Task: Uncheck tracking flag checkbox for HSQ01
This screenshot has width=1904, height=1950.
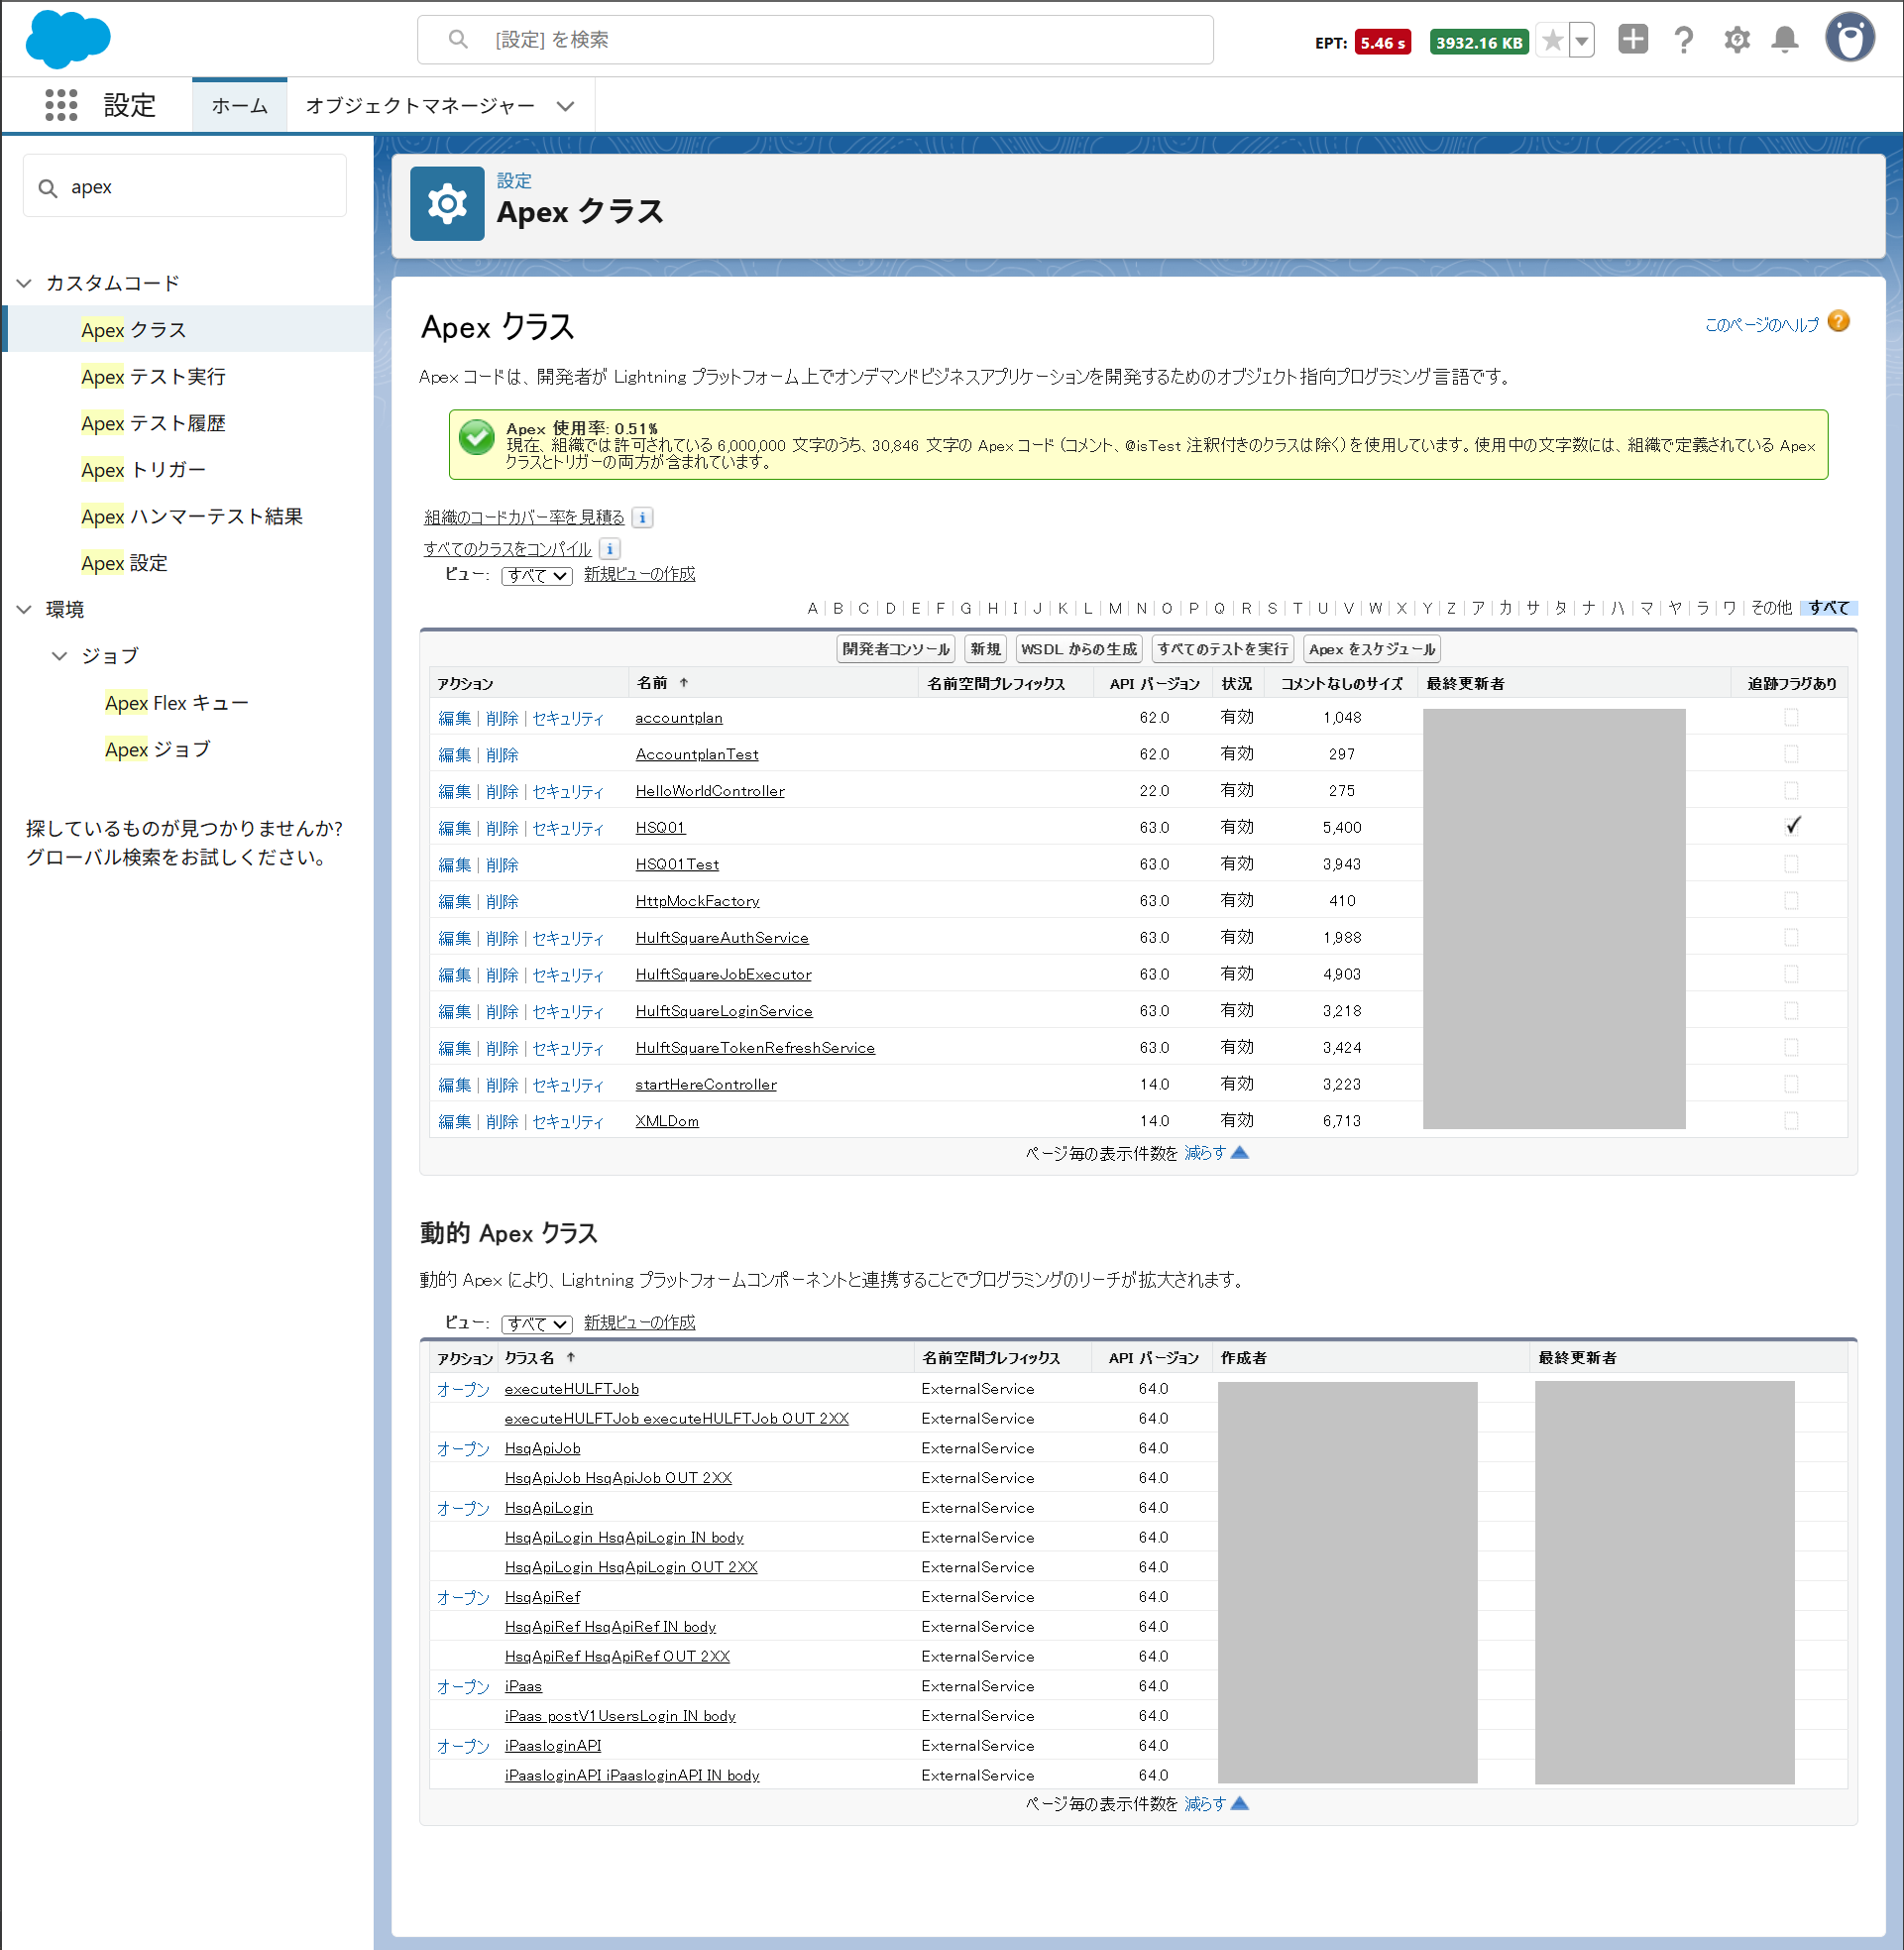Action: [1791, 827]
